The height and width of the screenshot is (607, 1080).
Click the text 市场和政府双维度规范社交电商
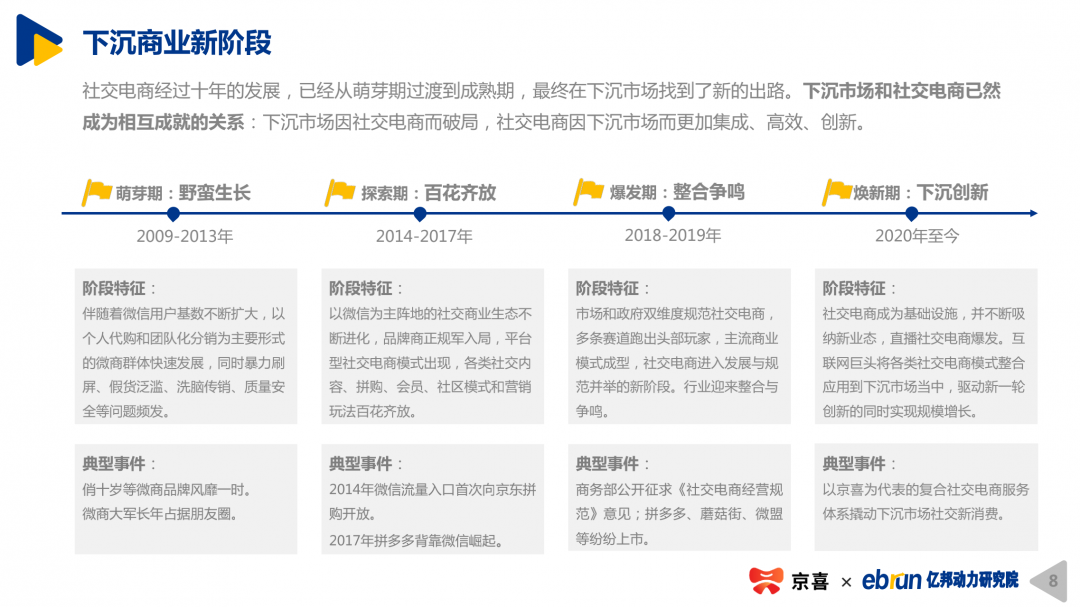point(670,314)
